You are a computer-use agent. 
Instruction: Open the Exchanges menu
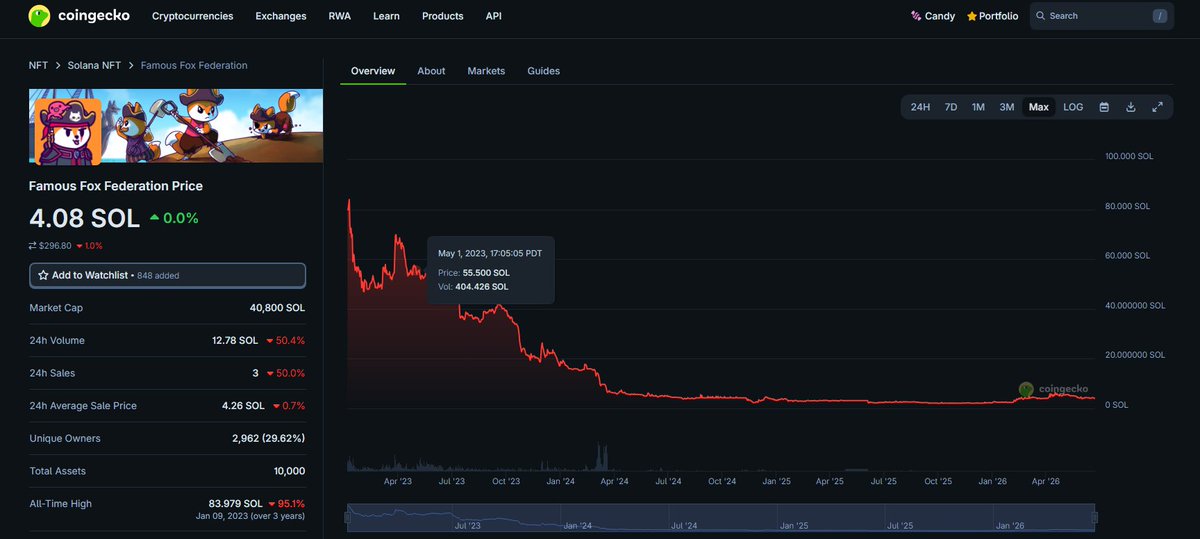tap(281, 16)
